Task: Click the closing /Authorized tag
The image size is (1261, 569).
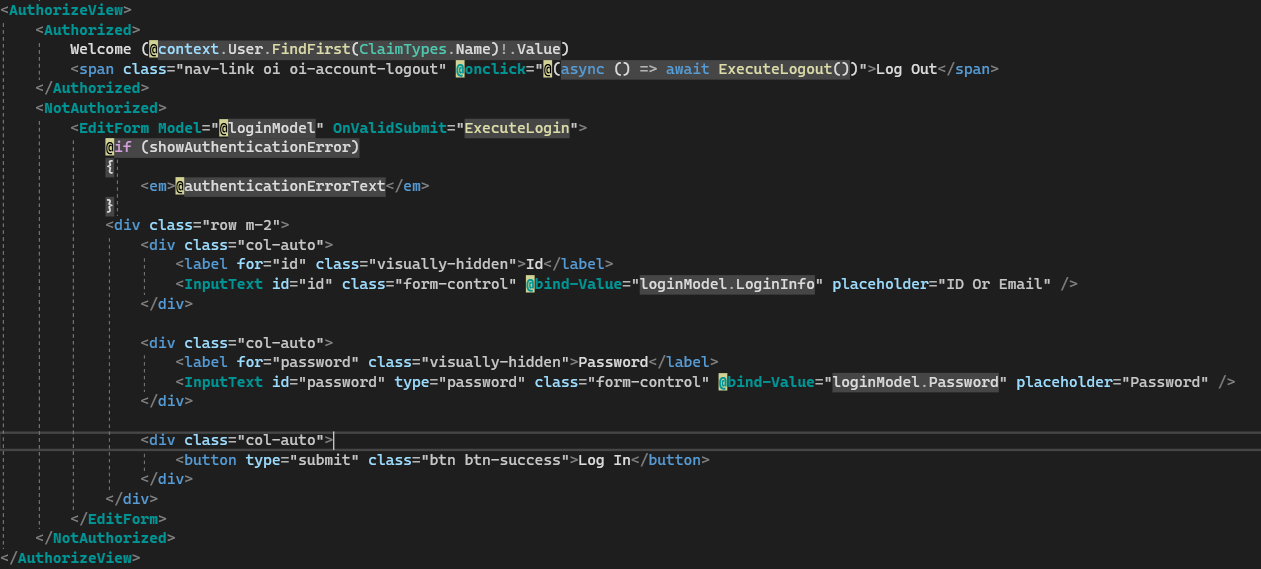Action: 92,88
